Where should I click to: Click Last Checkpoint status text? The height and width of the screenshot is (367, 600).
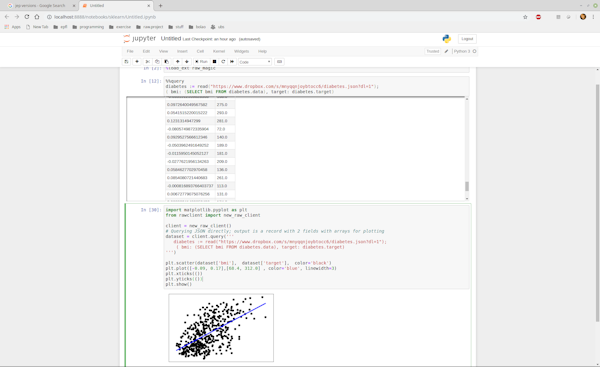pos(209,39)
